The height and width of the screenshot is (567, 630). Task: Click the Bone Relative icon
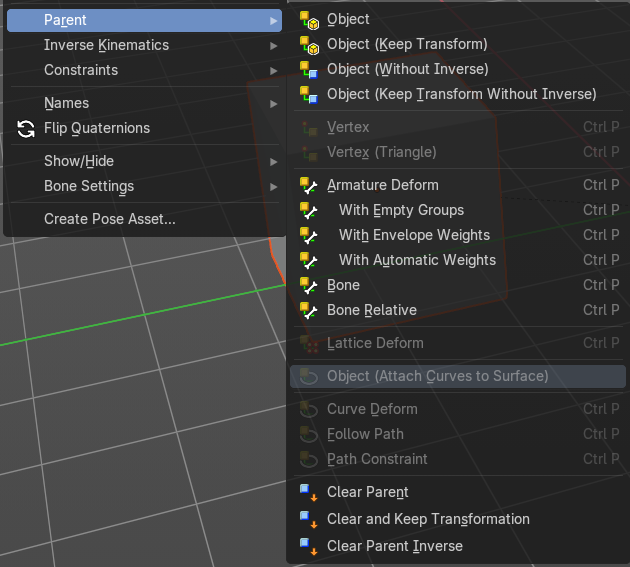tap(309, 310)
